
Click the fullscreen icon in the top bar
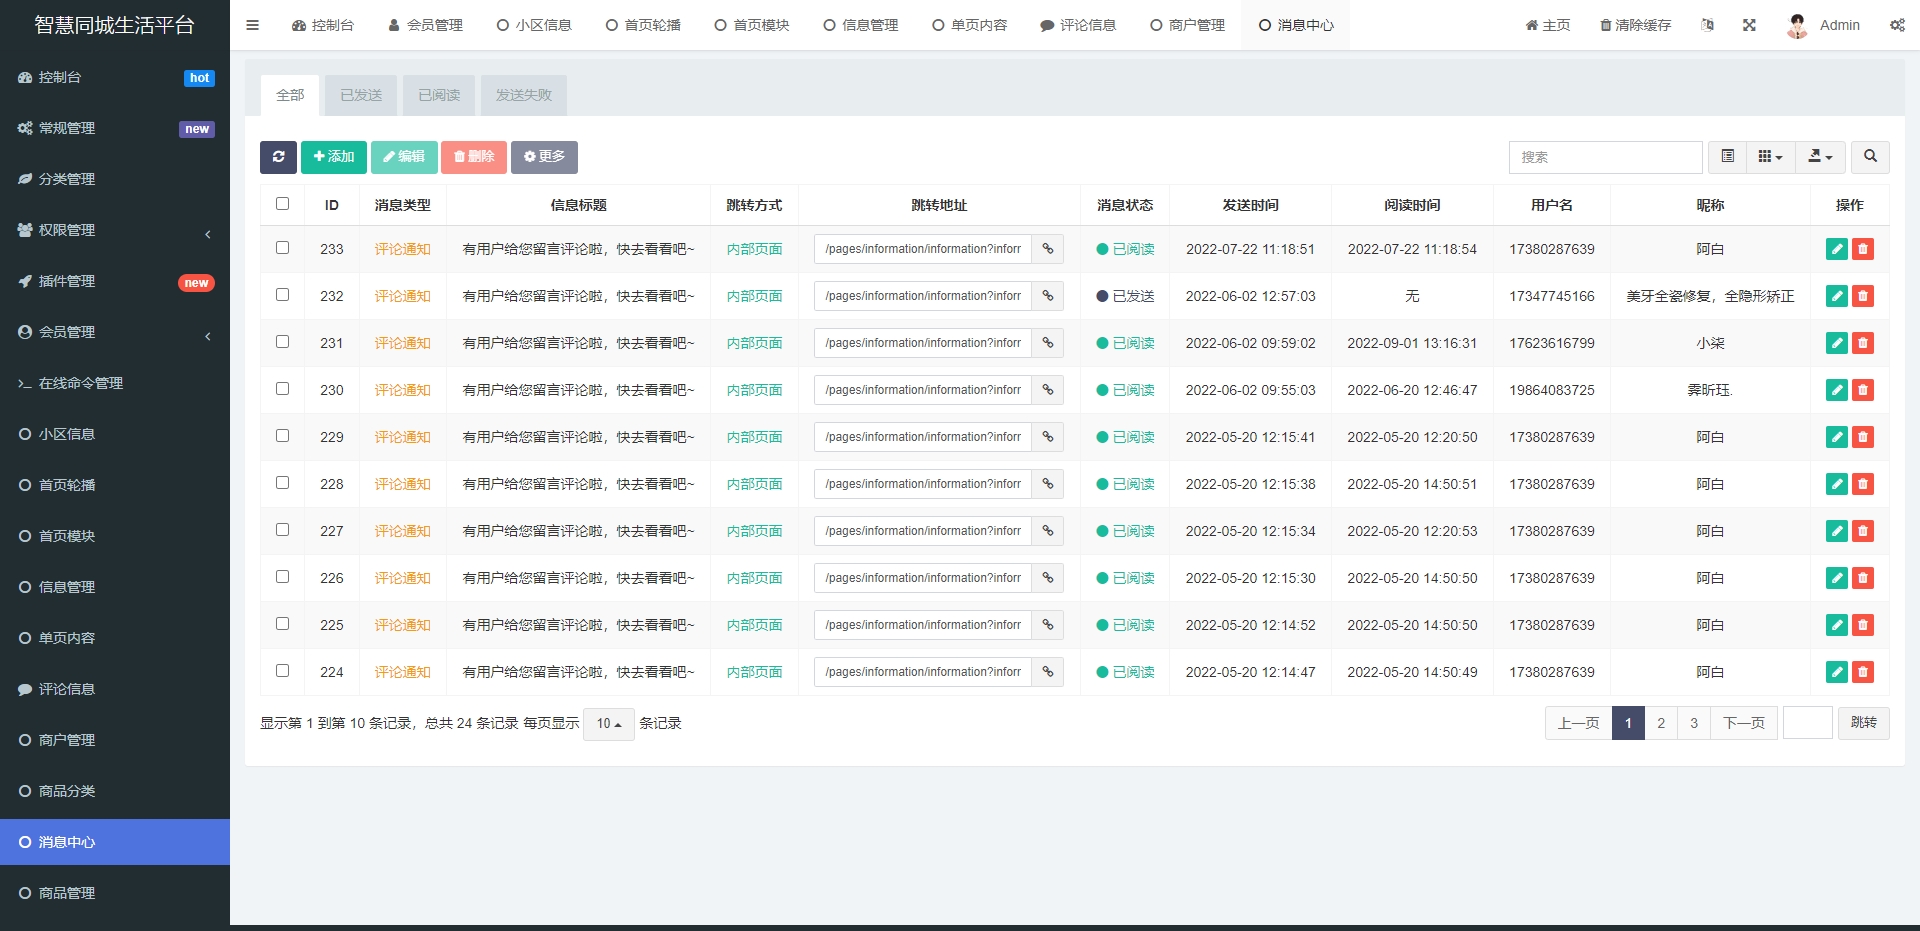click(1749, 25)
